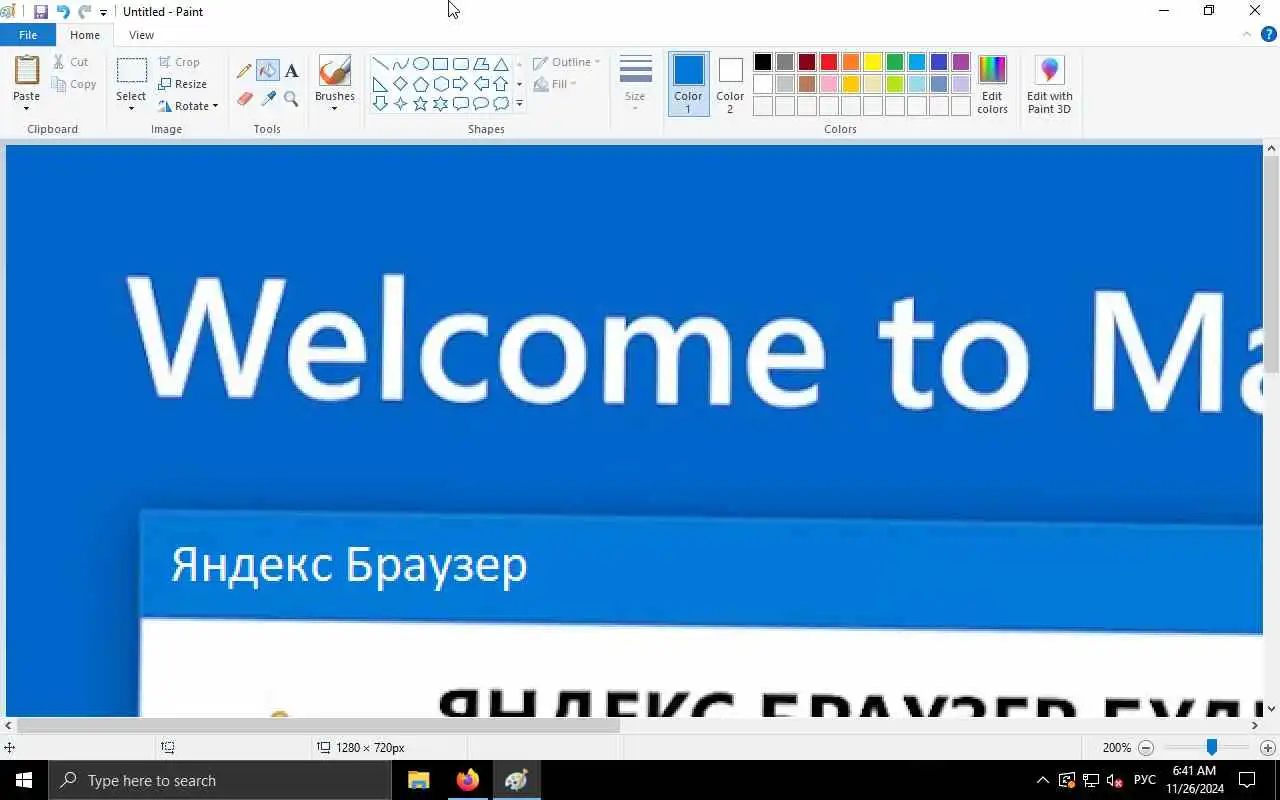Pick the black color swatch

[763, 62]
